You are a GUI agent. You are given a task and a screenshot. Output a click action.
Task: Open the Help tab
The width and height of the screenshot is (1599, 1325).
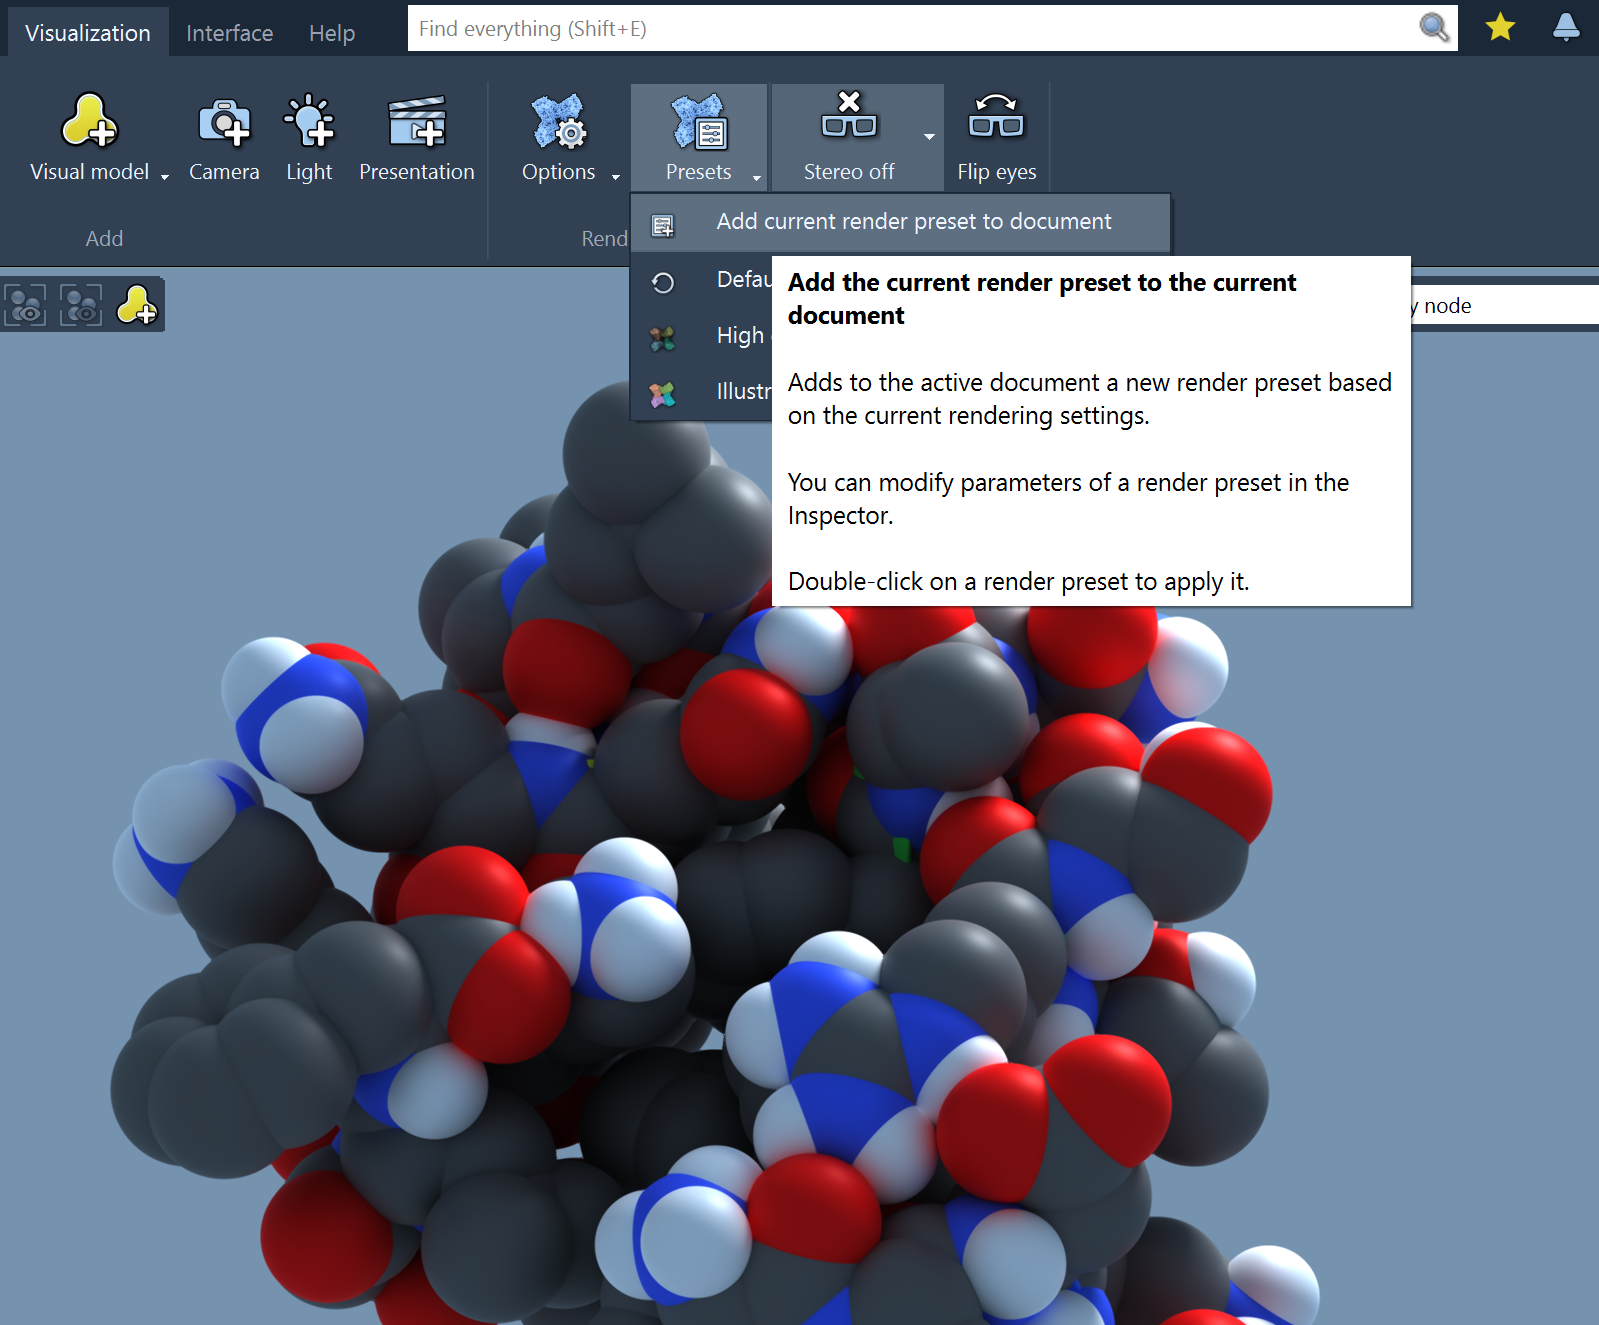(332, 33)
